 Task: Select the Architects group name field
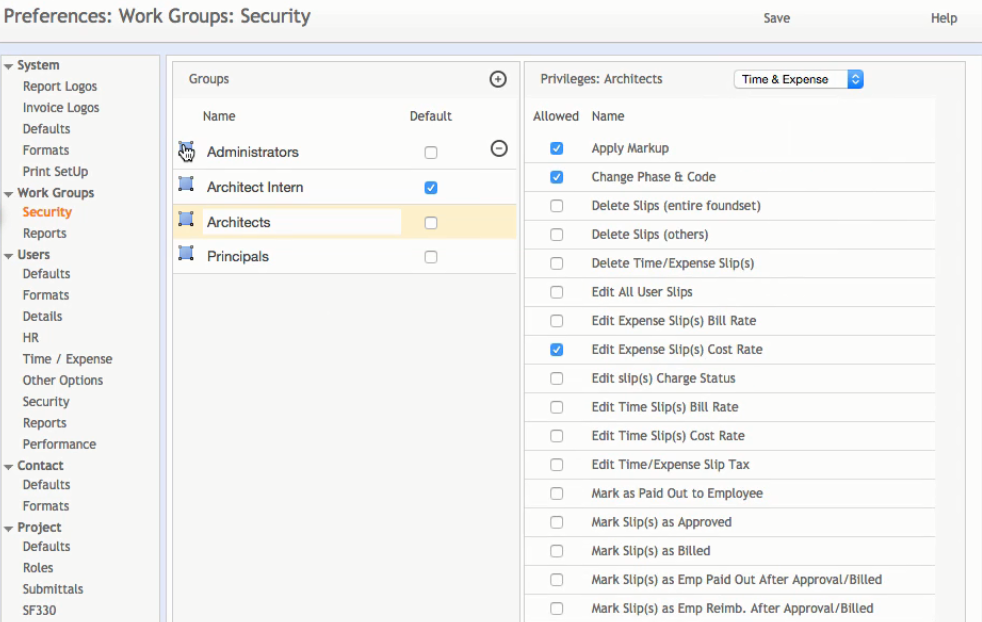click(x=302, y=222)
